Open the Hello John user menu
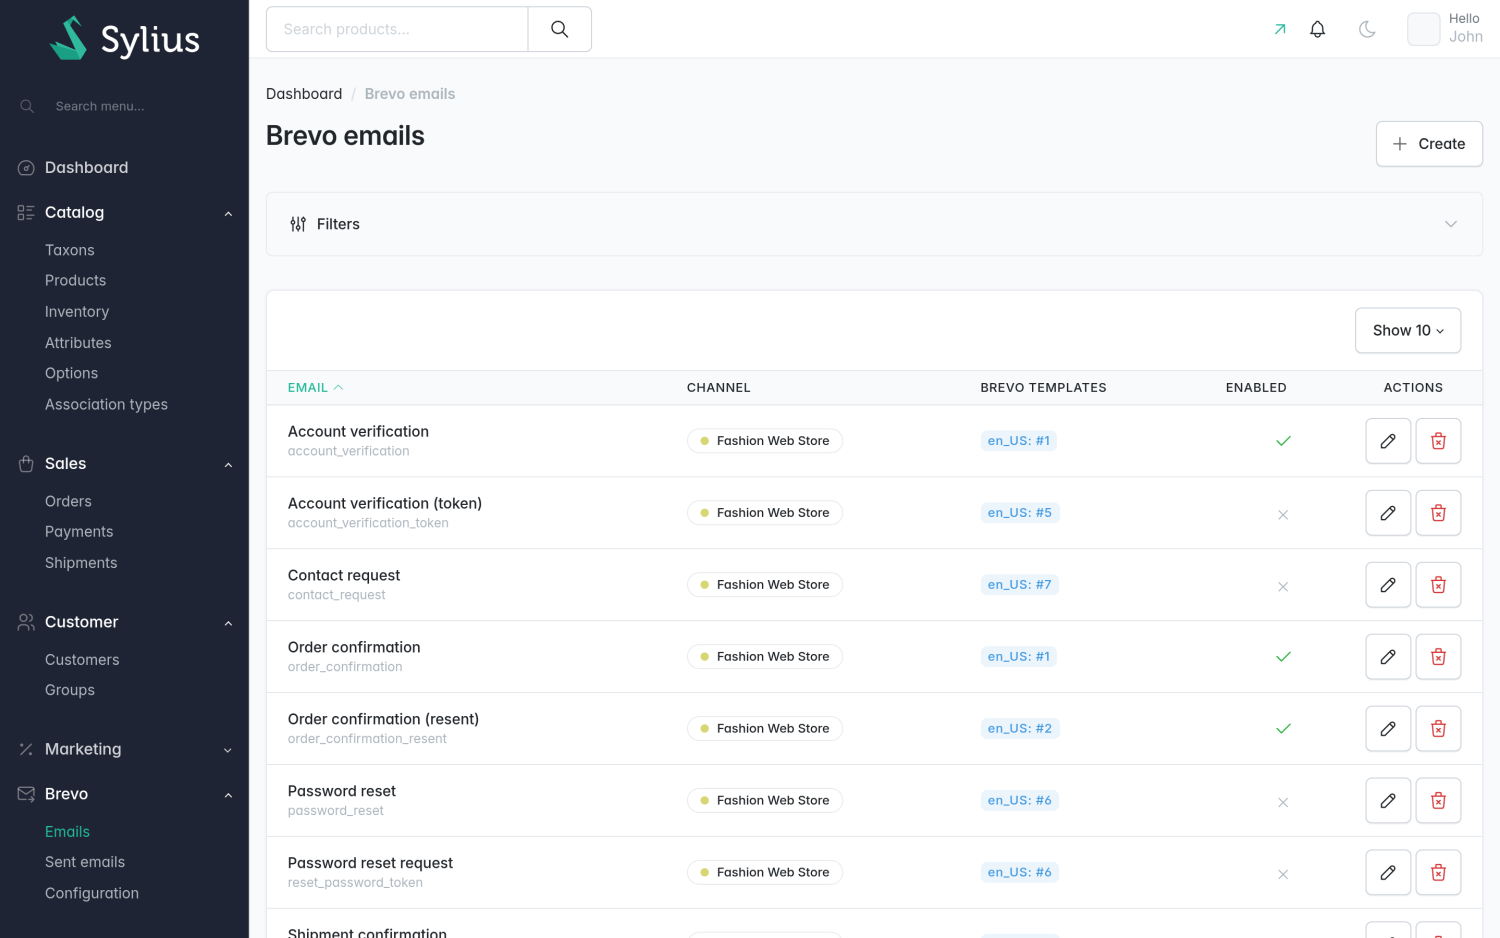 click(1445, 29)
